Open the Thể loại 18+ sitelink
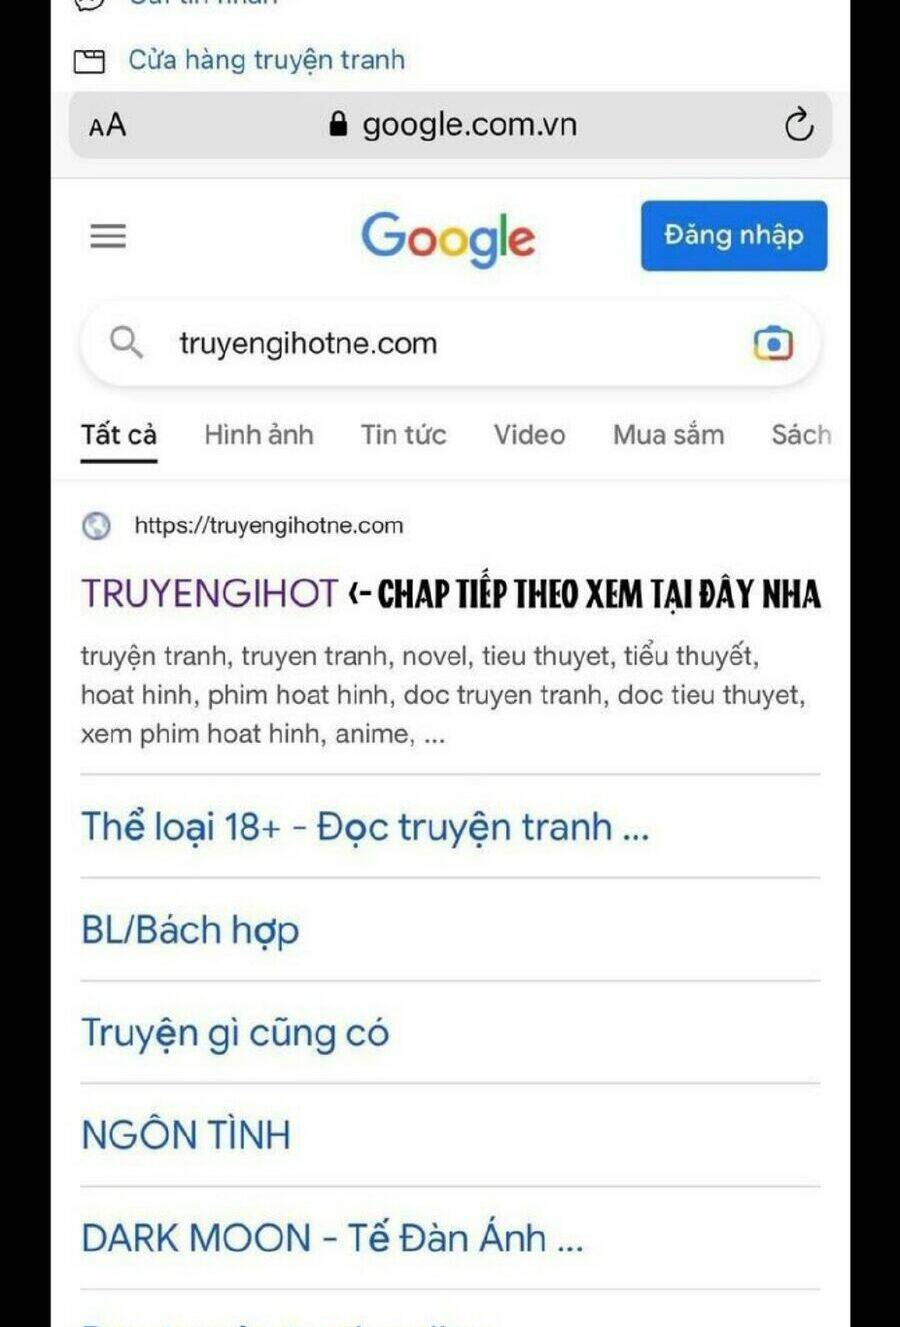This screenshot has width=900, height=1327. click(x=365, y=828)
